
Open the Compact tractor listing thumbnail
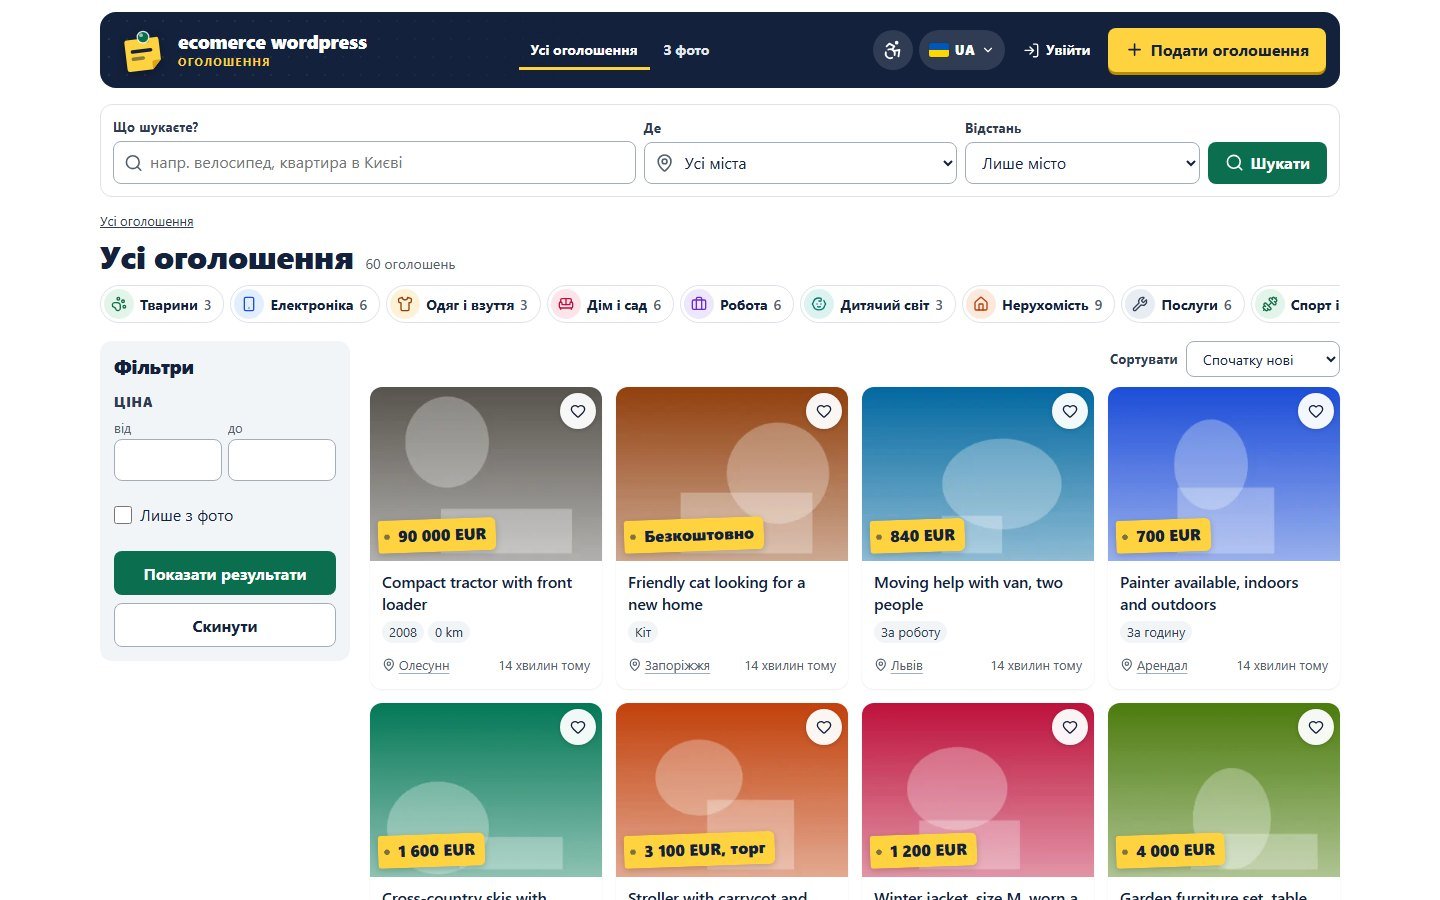486,474
